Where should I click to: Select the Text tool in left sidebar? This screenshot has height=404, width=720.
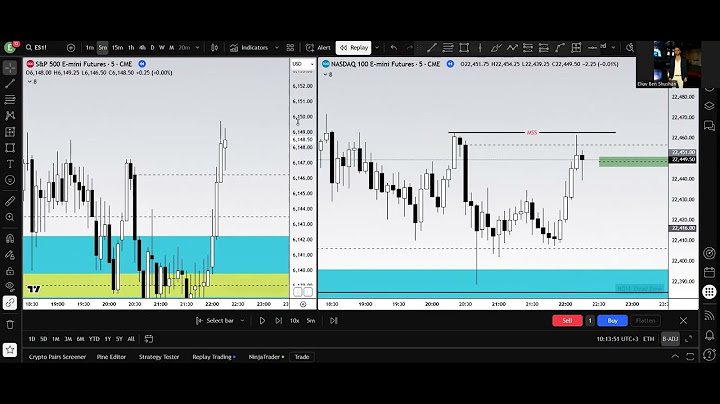point(10,164)
